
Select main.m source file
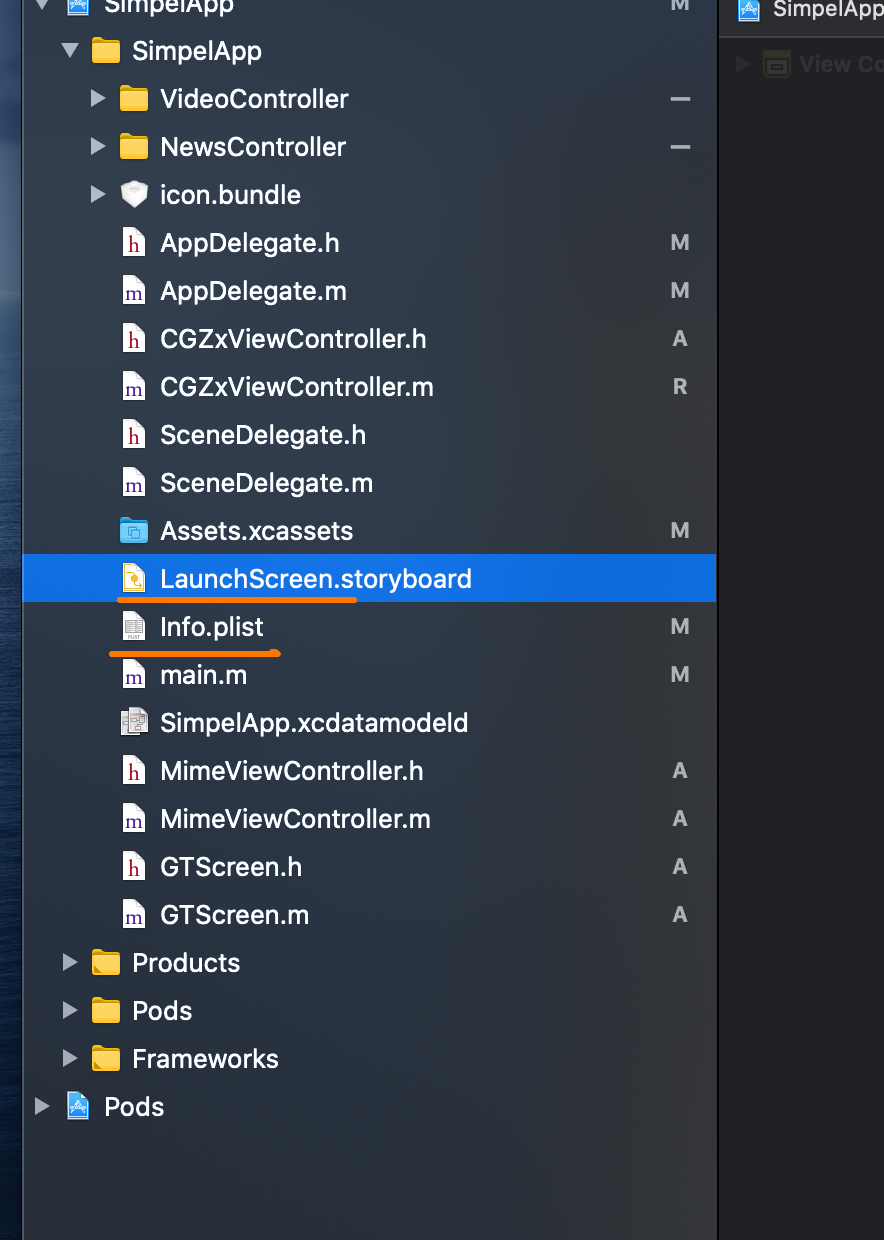[203, 675]
